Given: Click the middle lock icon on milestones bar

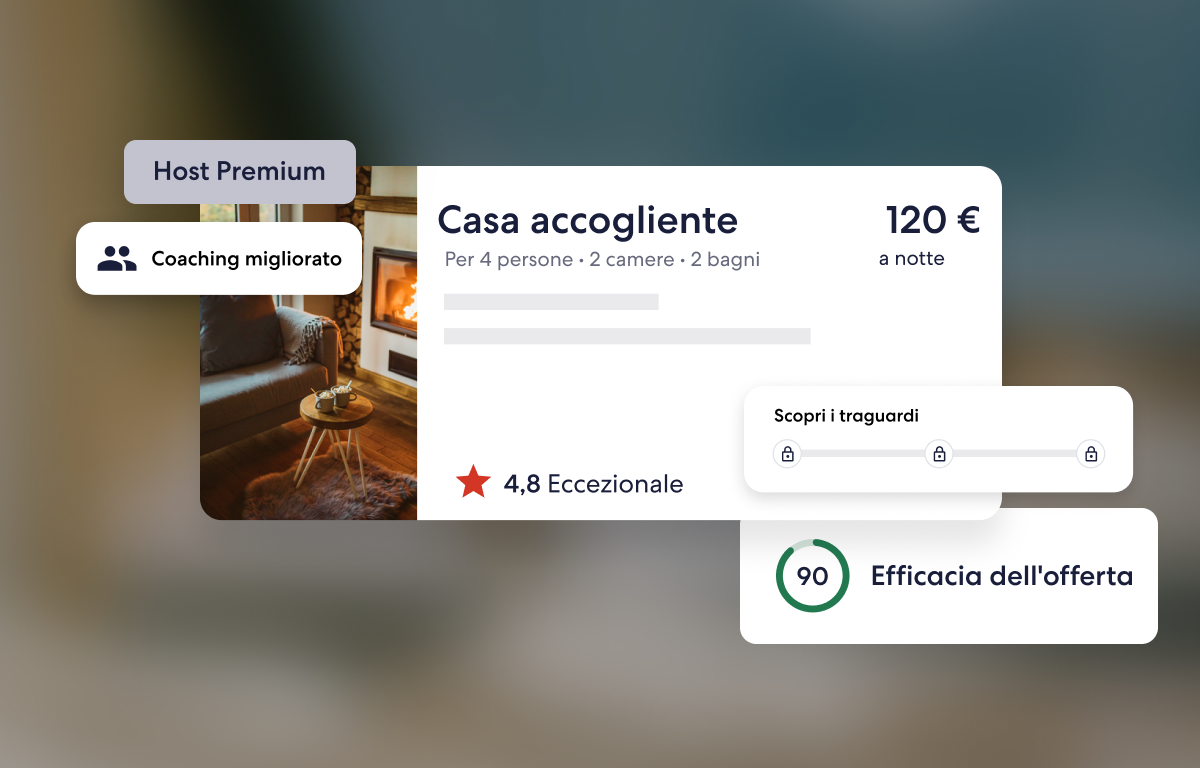Looking at the screenshot, I should click(939, 454).
